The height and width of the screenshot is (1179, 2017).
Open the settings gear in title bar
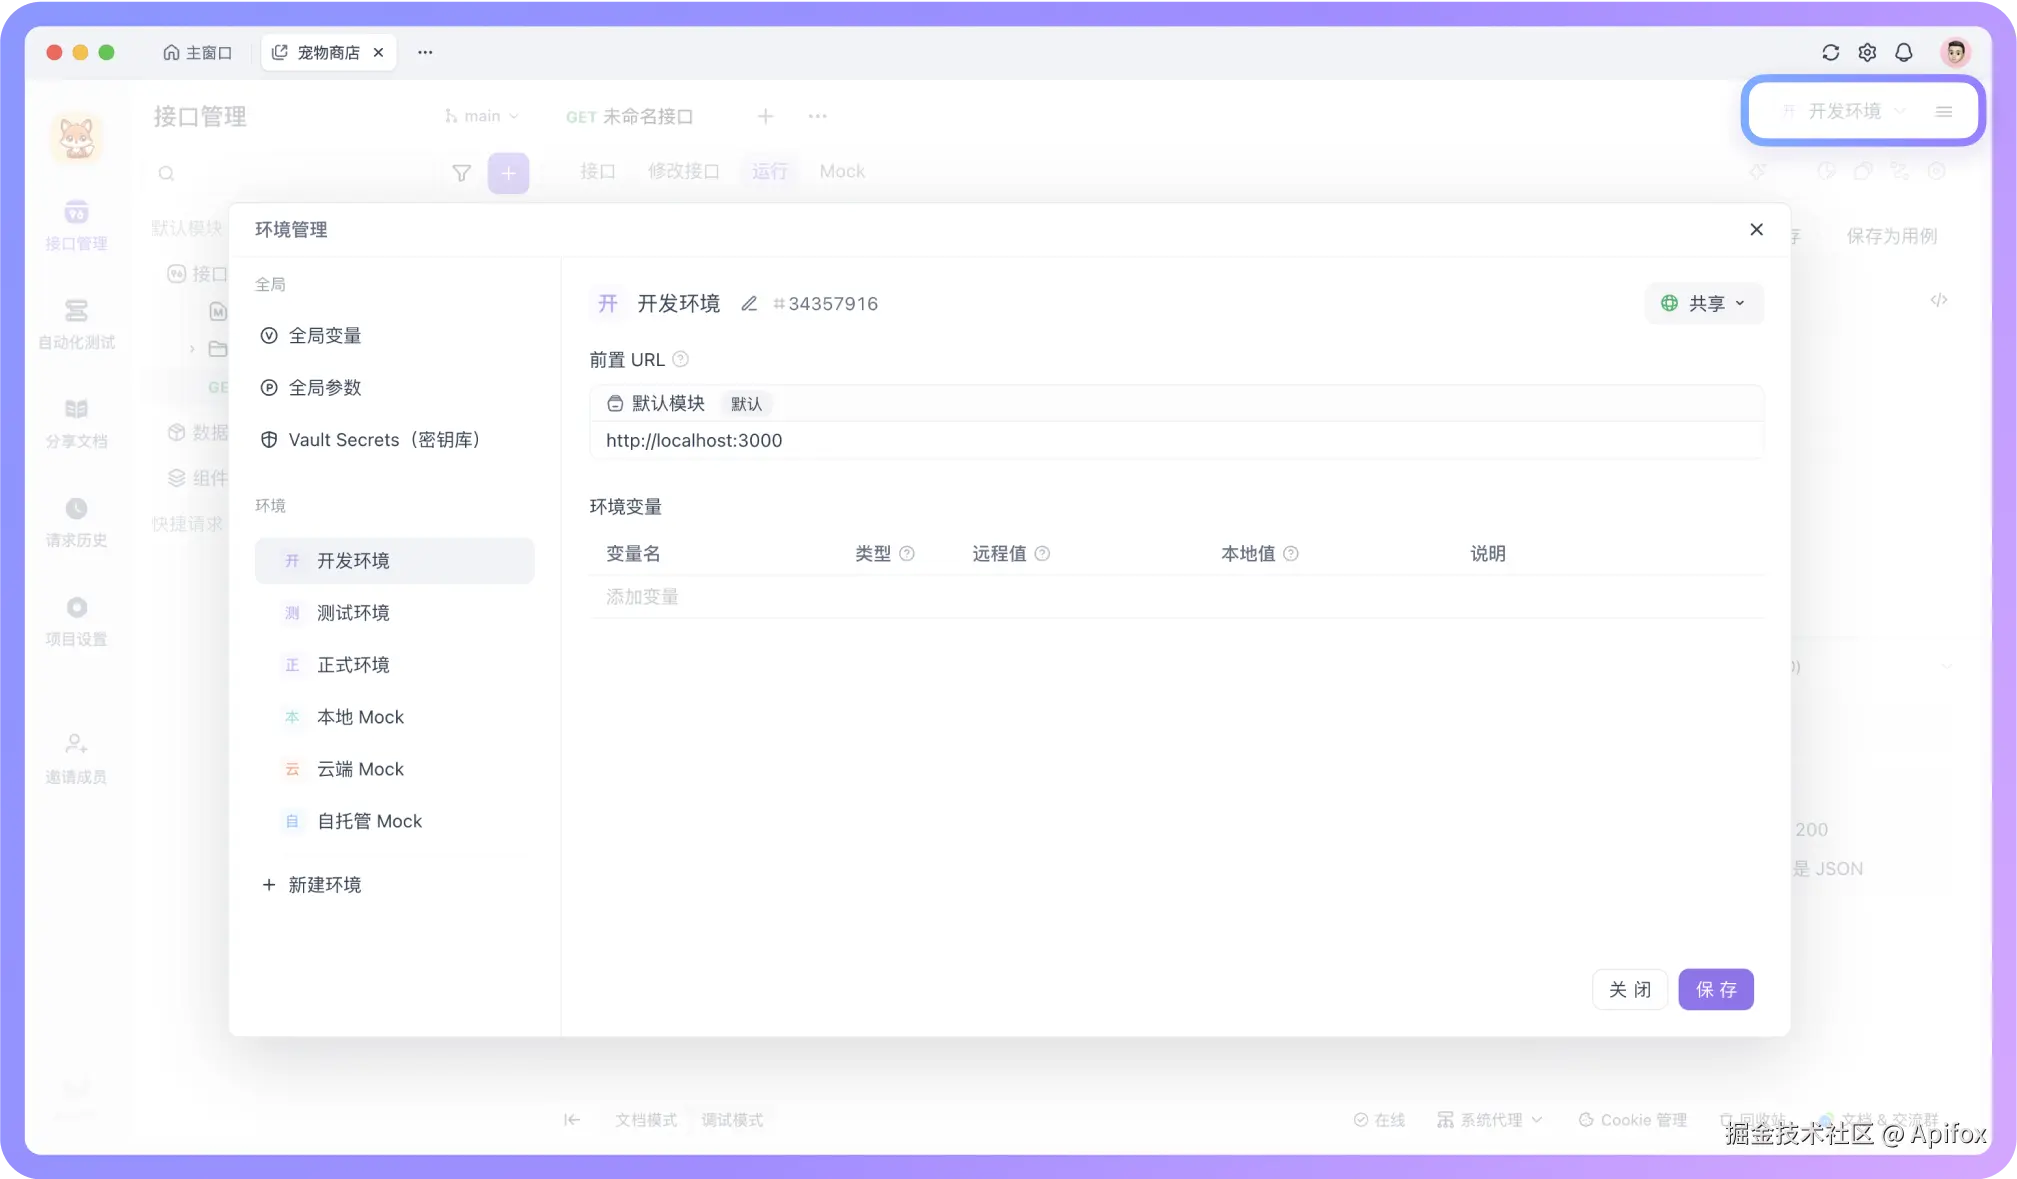coord(1867,53)
